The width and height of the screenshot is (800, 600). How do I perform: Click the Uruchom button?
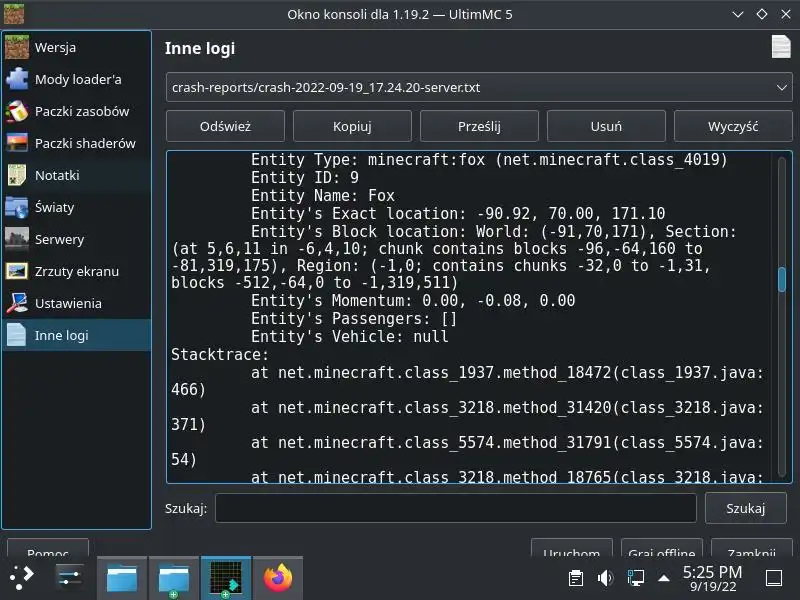coord(571,548)
